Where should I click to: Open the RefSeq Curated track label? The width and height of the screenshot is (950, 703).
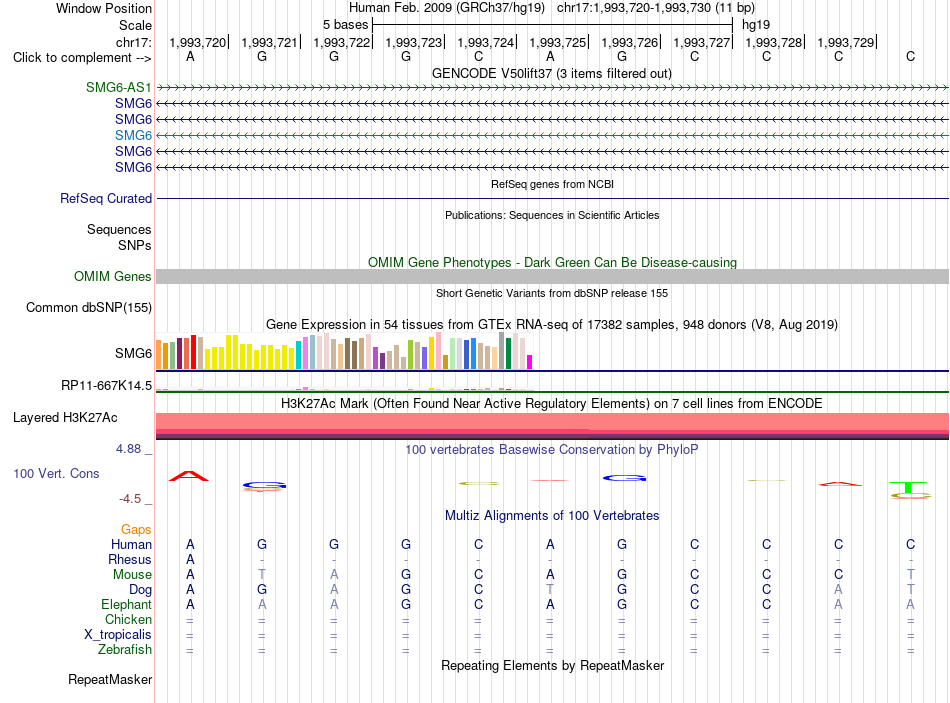(x=106, y=198)
